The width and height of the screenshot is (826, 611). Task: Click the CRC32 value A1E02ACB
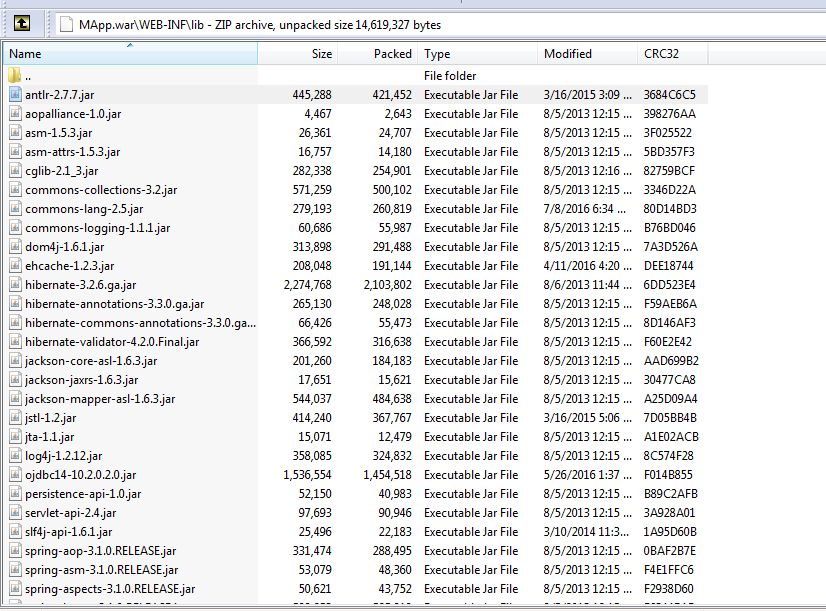click(x=671, y=437)
